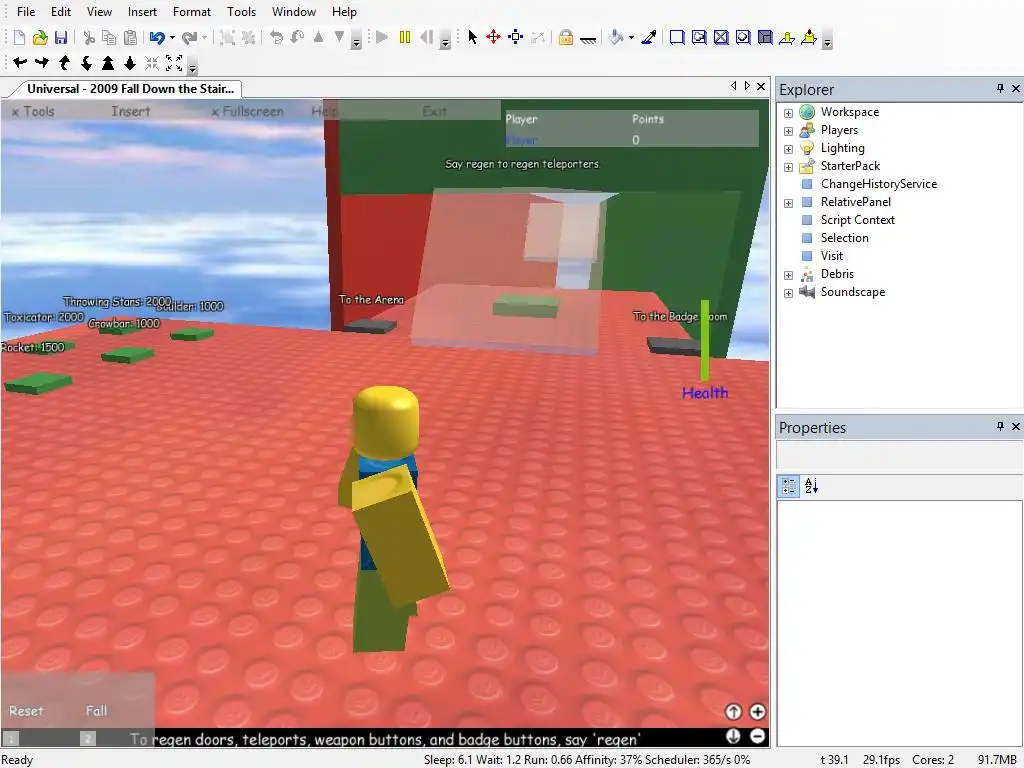1024x768 pixels.
Task: Expand the Soundscape tree node
Action: (788, 293)
